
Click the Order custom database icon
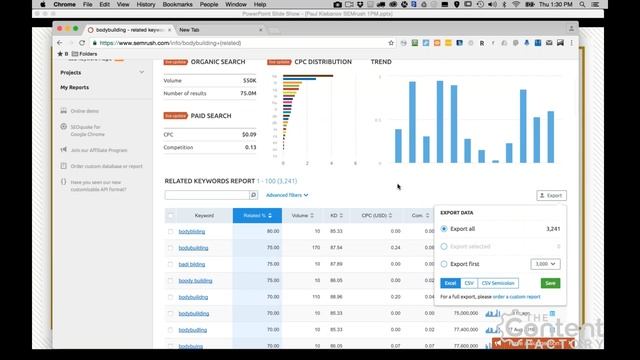coord(64,166)
